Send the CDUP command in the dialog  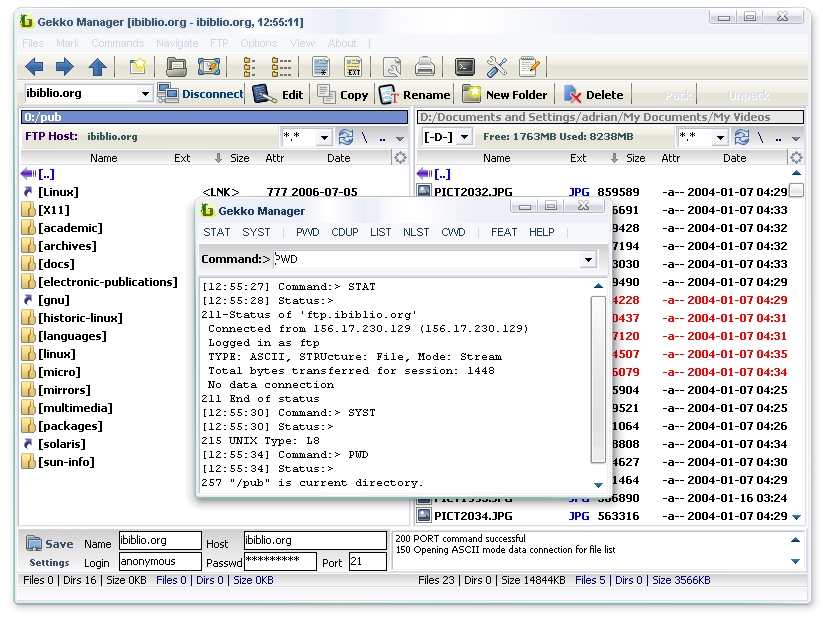pyautogui.click(x=345, y=232)
